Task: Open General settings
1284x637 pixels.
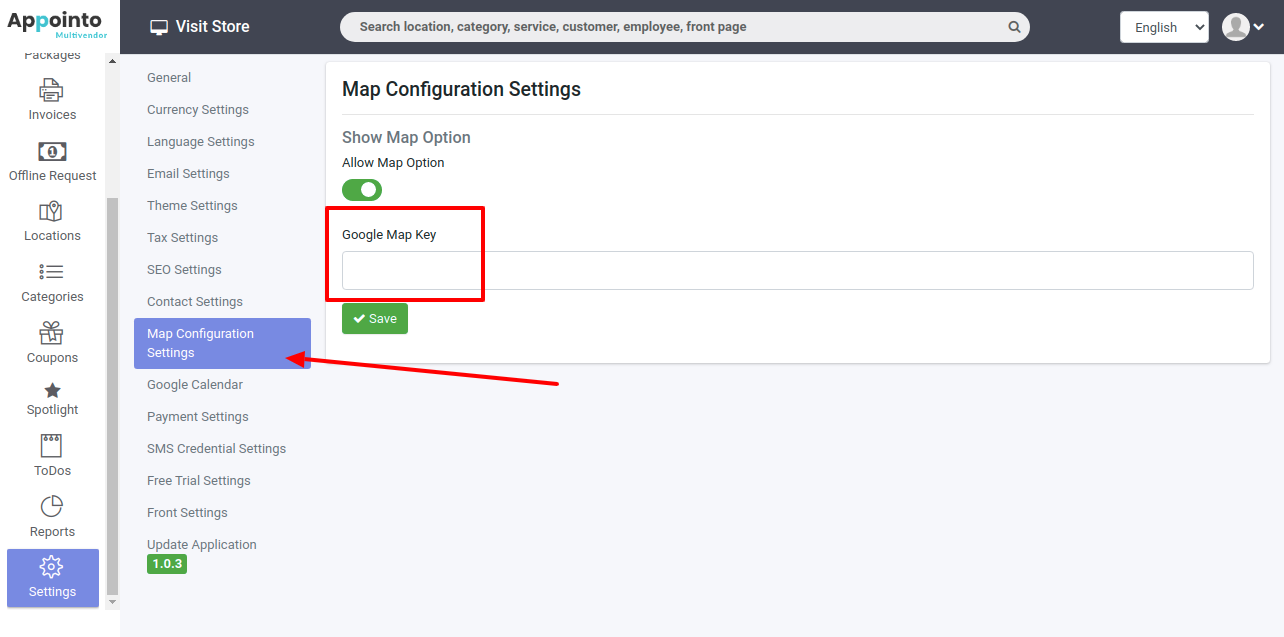Action: point(169,78)
